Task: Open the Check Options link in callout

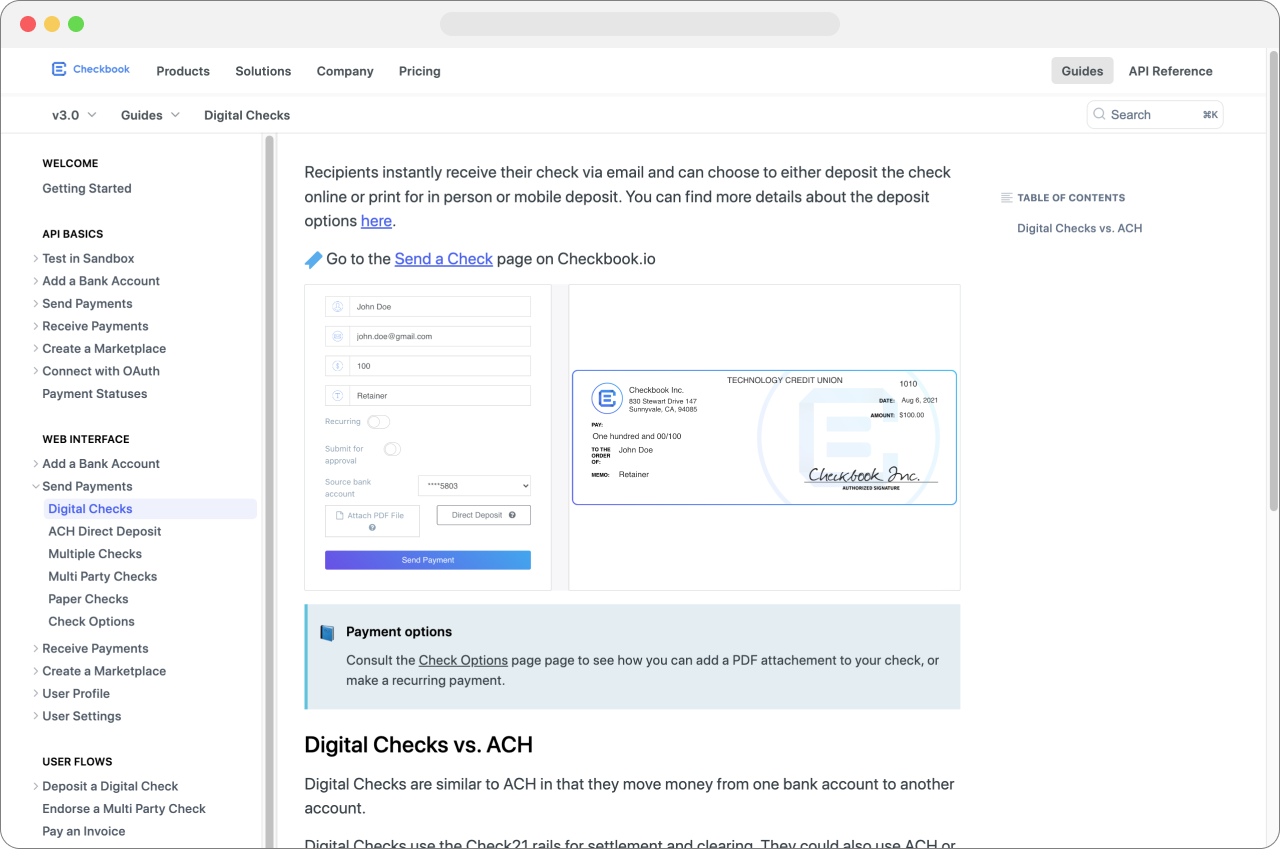Action: (463, 660)
